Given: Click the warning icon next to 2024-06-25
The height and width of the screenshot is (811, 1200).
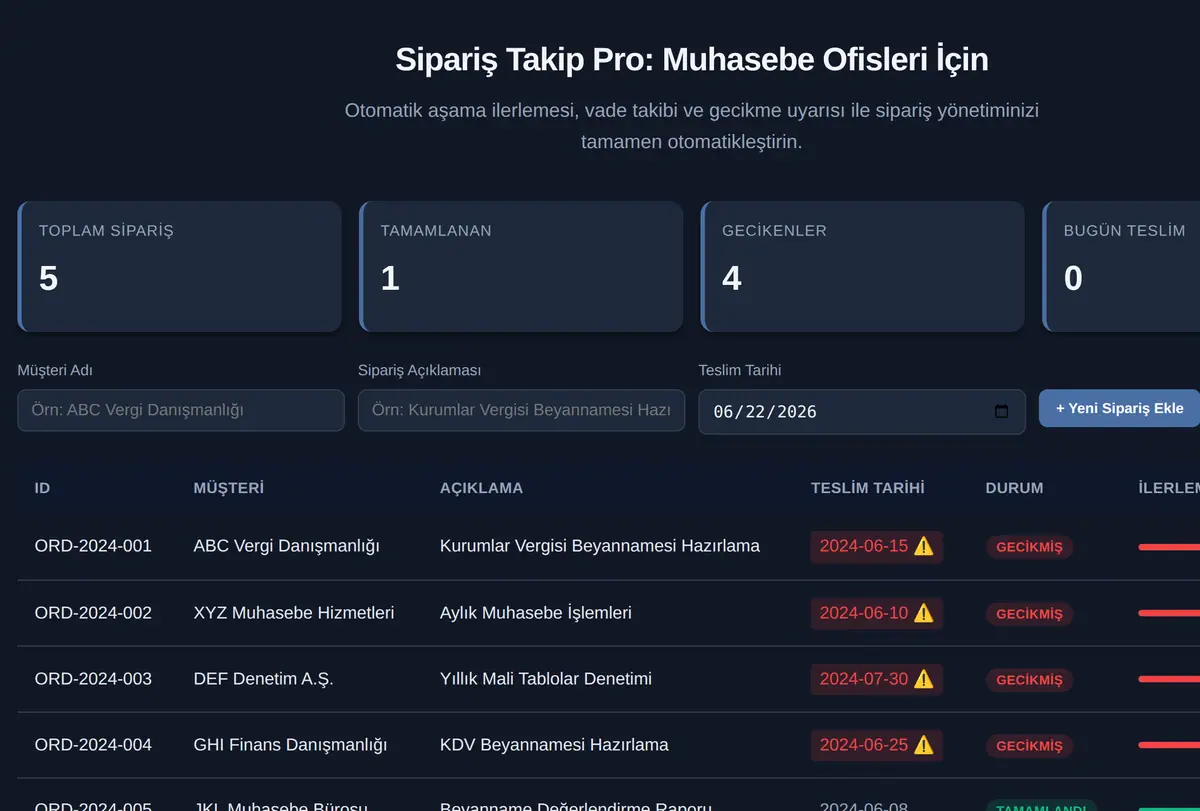Looking at the screenshot, I should [x=924, y=744].
